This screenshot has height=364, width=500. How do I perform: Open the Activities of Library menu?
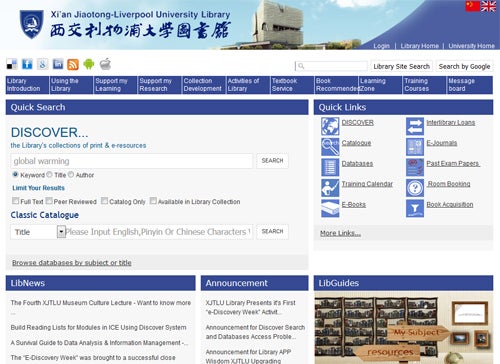(x=248, y=85)
